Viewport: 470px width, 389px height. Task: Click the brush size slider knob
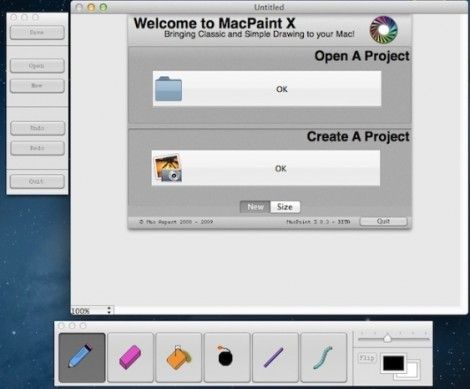tap(387, 338)
